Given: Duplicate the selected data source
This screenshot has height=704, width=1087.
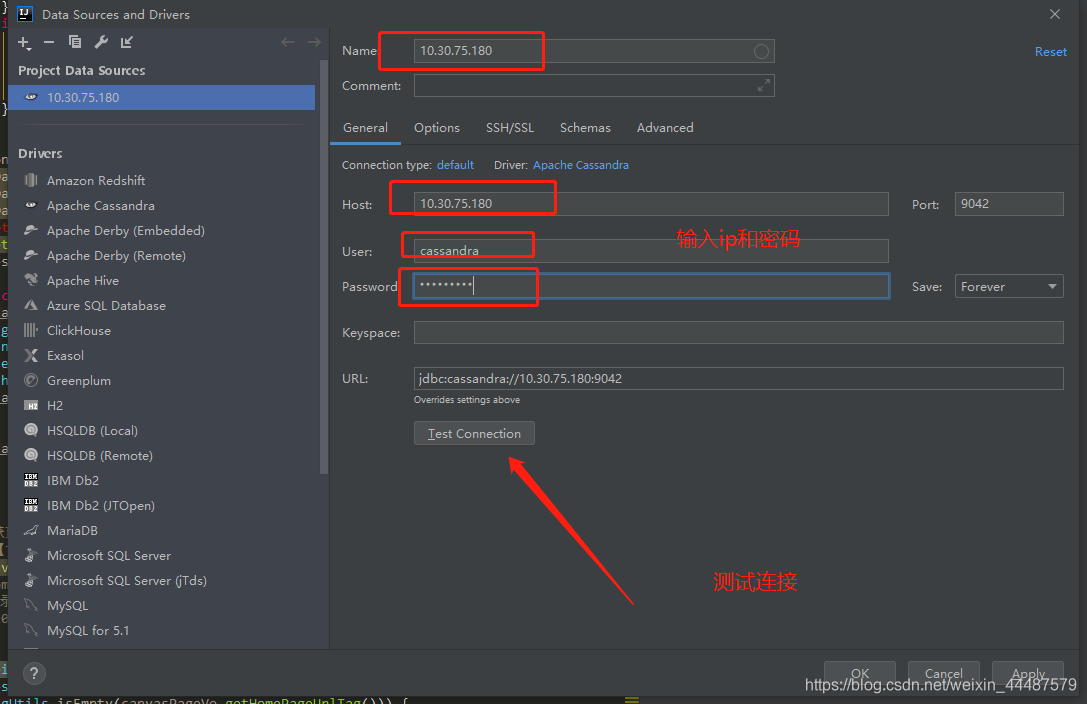Looking at the screenshot, I should (x=75, y=42).
